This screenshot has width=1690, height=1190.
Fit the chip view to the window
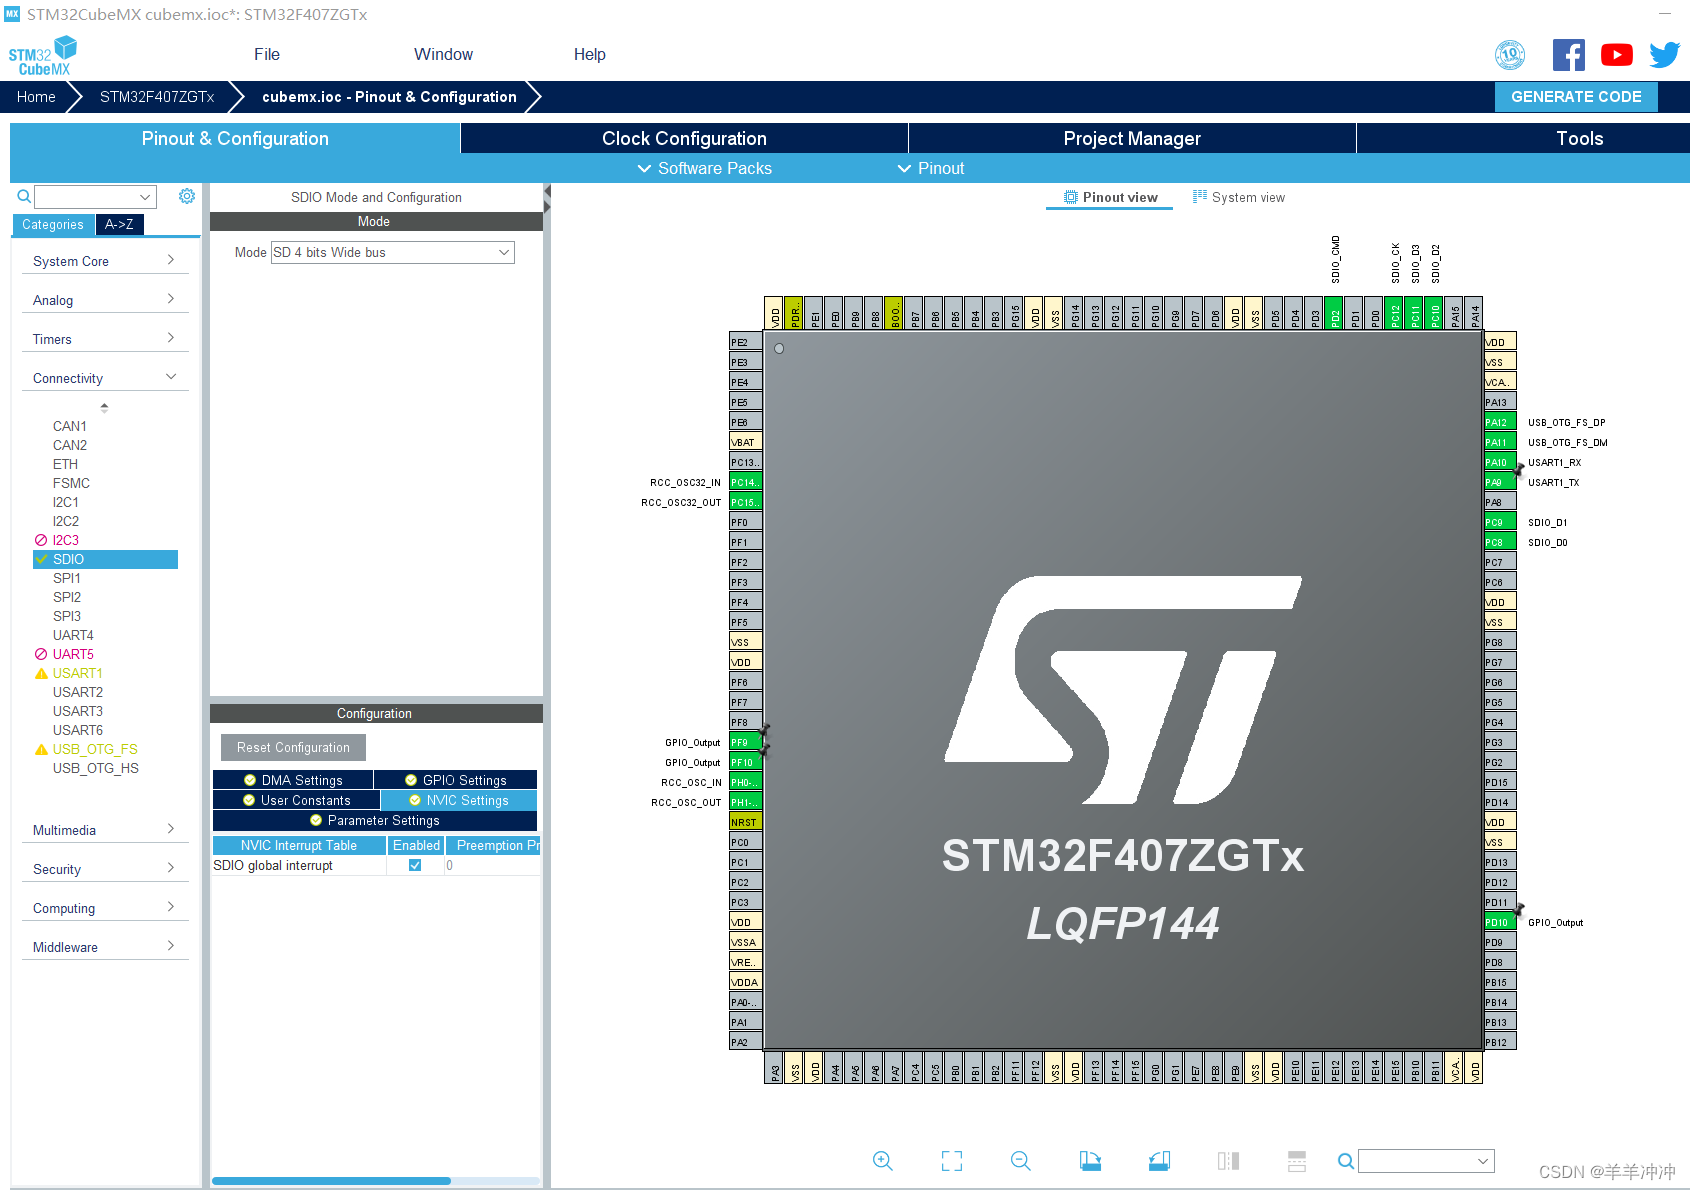(952, 1161)
